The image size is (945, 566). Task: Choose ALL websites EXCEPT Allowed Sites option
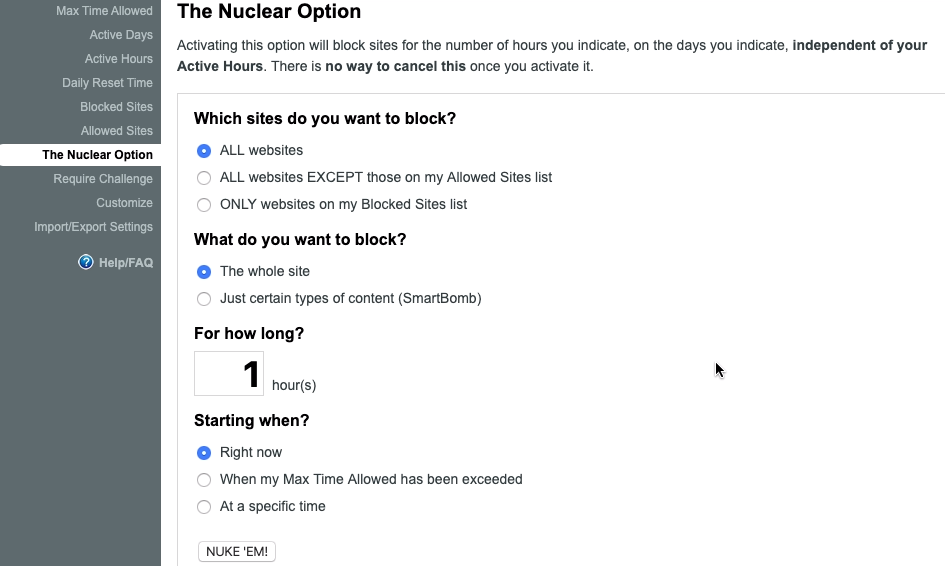pyautogui.click(x=204, y=178)
